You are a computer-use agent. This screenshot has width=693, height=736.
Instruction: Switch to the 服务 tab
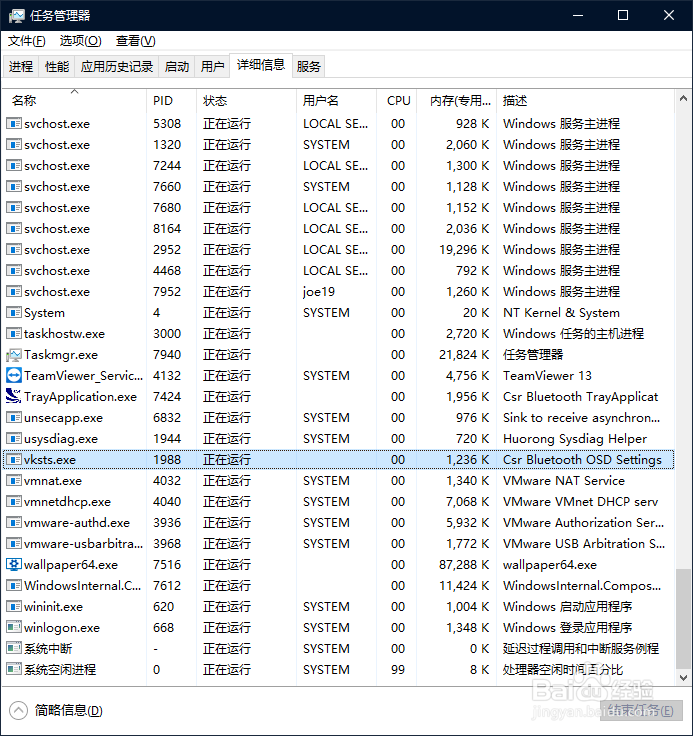308,66
